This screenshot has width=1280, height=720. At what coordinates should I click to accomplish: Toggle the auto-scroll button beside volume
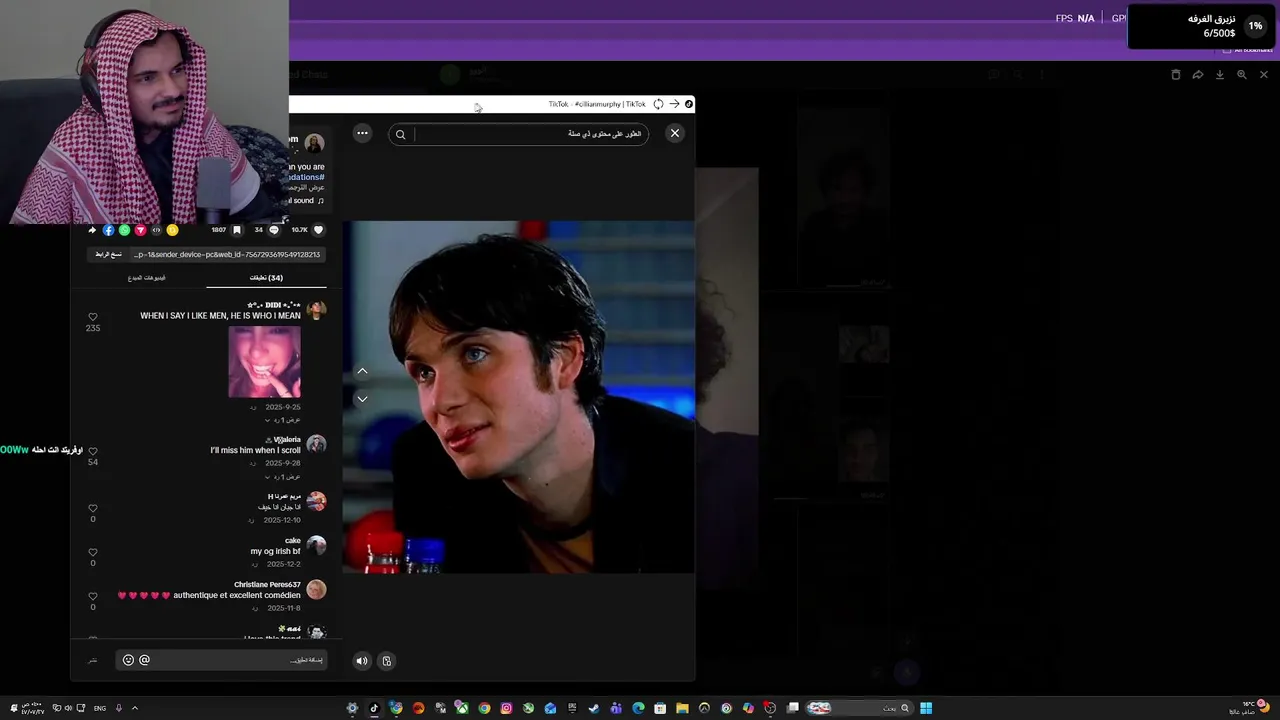pyautogui.click(x=387, y=660)
